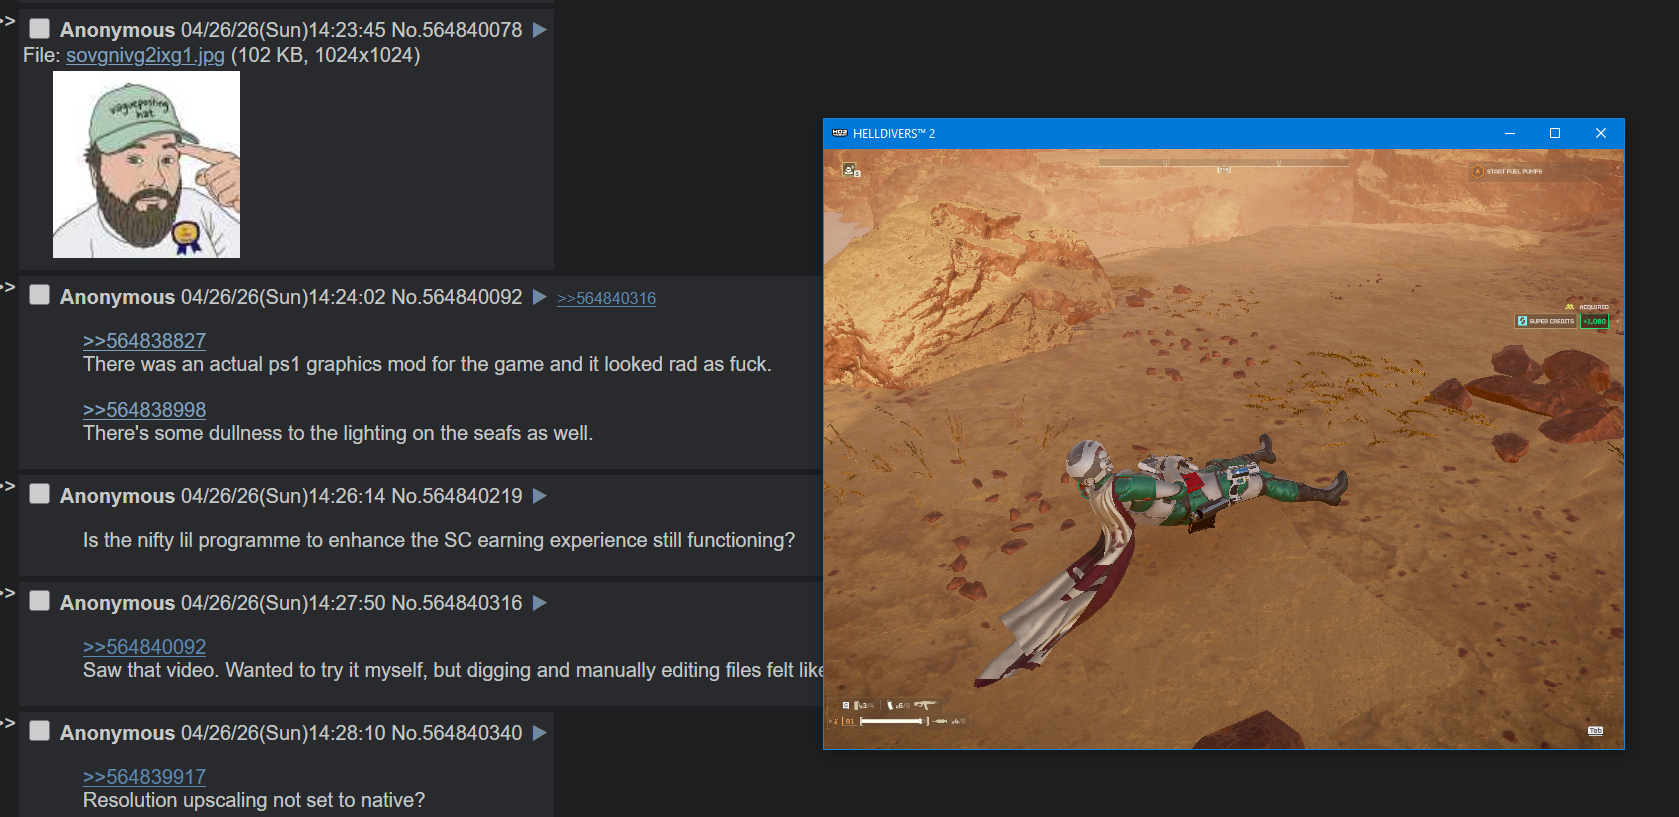
Task: Click the compass bar in the game HUD
Action: [1223, 163]
